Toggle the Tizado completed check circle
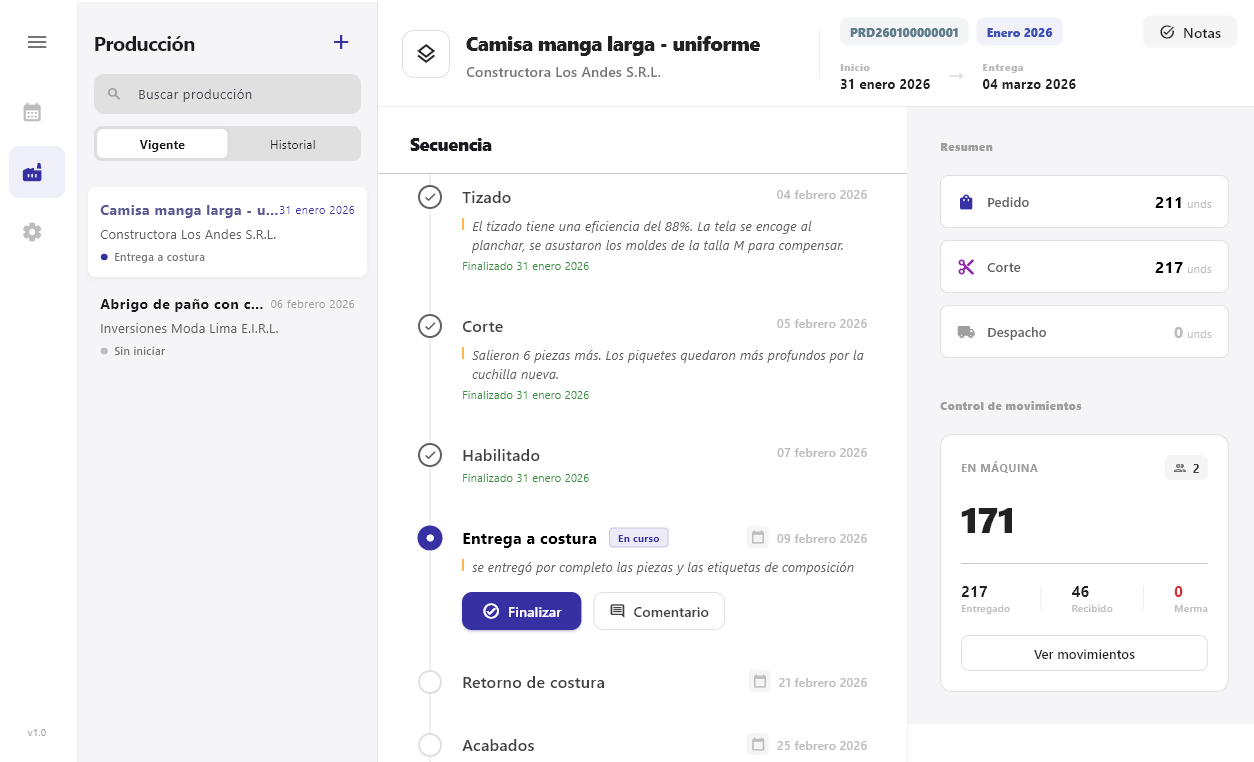1254x762 pixels. click(x=430, y=197)
